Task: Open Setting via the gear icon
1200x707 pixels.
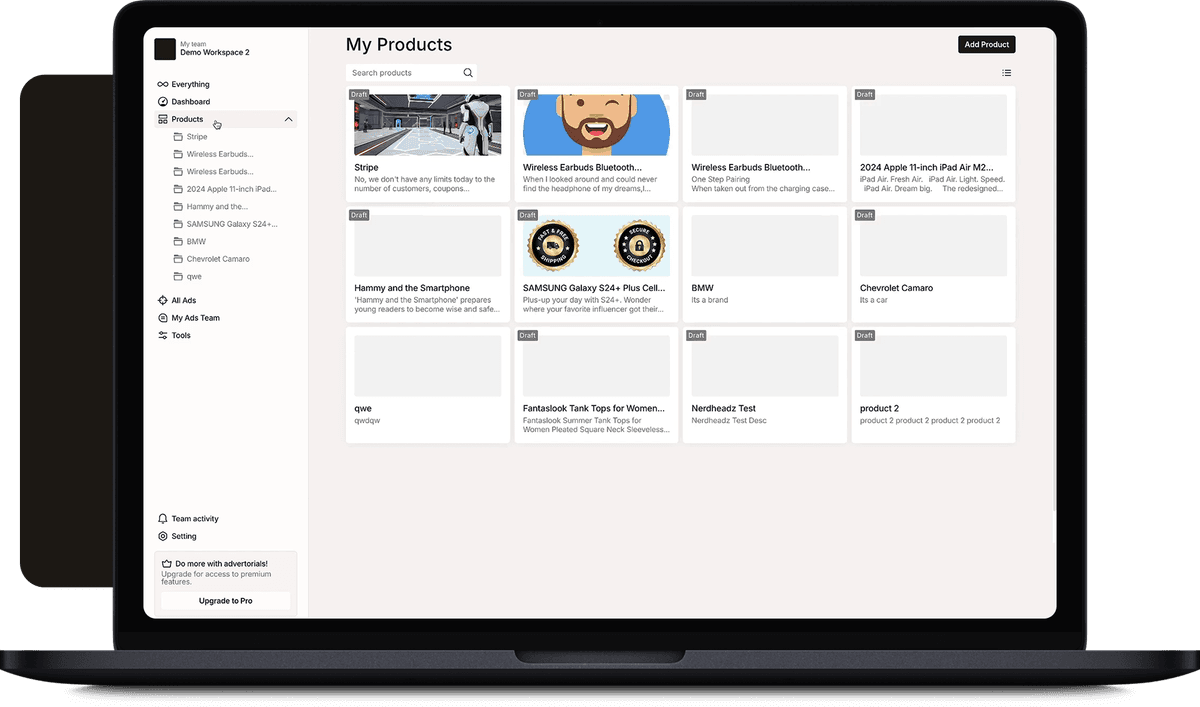Action: click(163, 537)
